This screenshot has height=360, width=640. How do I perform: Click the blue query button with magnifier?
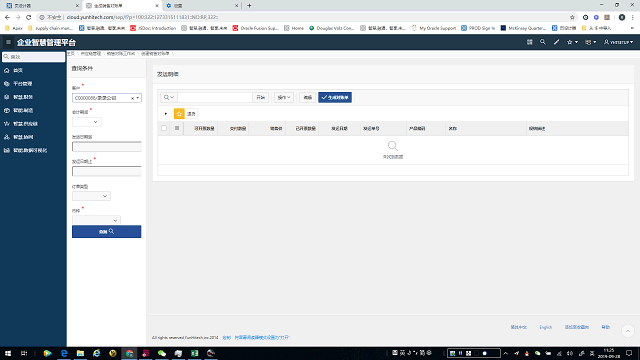[x=107, y=231]
